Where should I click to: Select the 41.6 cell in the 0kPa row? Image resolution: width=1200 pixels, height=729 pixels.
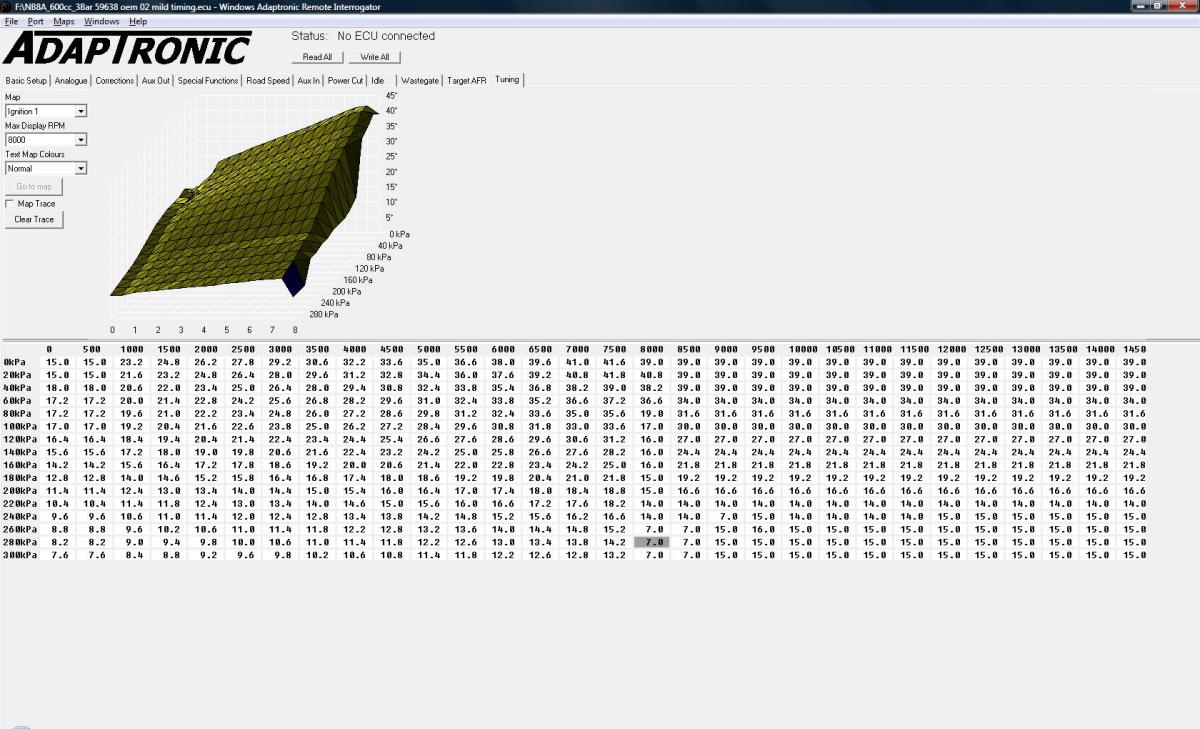(x=616, y=362)
